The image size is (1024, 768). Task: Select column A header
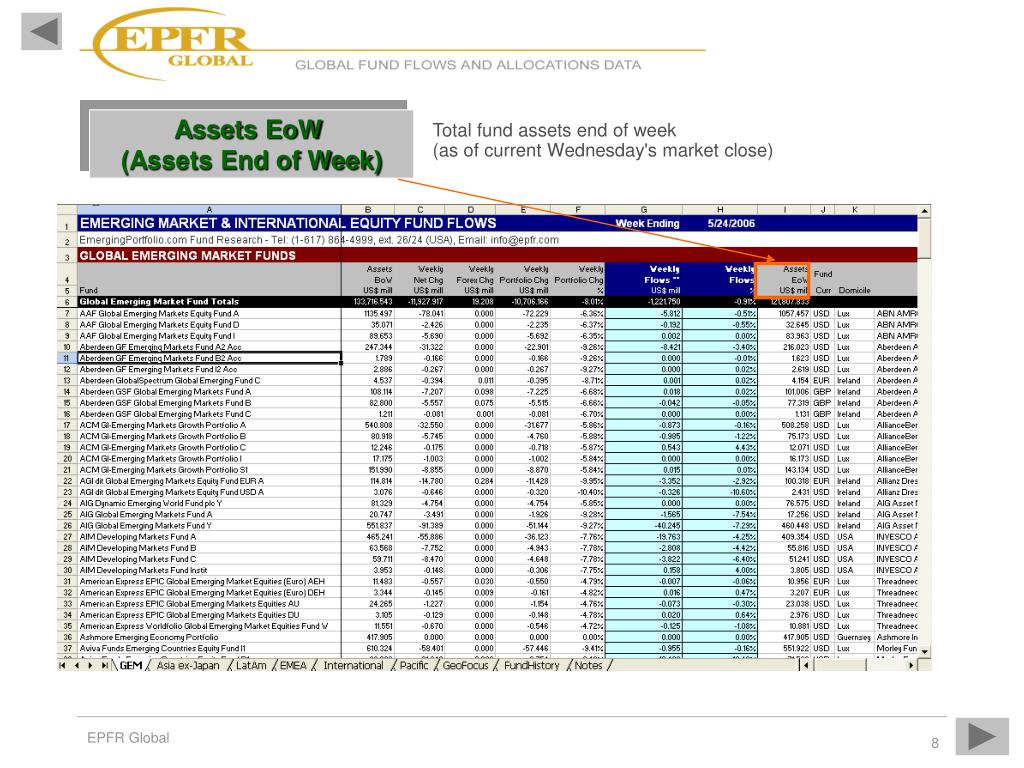pos(209,210)
